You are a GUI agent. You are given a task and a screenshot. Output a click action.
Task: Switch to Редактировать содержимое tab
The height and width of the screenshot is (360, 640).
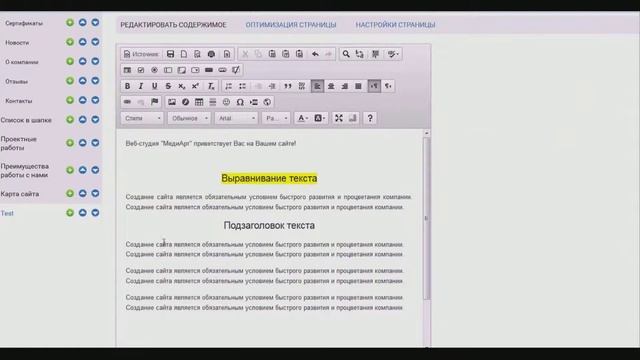tap(173, 25)
